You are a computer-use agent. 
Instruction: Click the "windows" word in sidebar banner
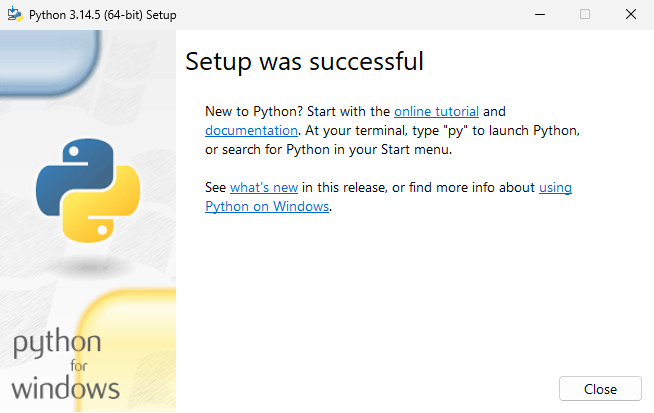[x=65, y=388]
